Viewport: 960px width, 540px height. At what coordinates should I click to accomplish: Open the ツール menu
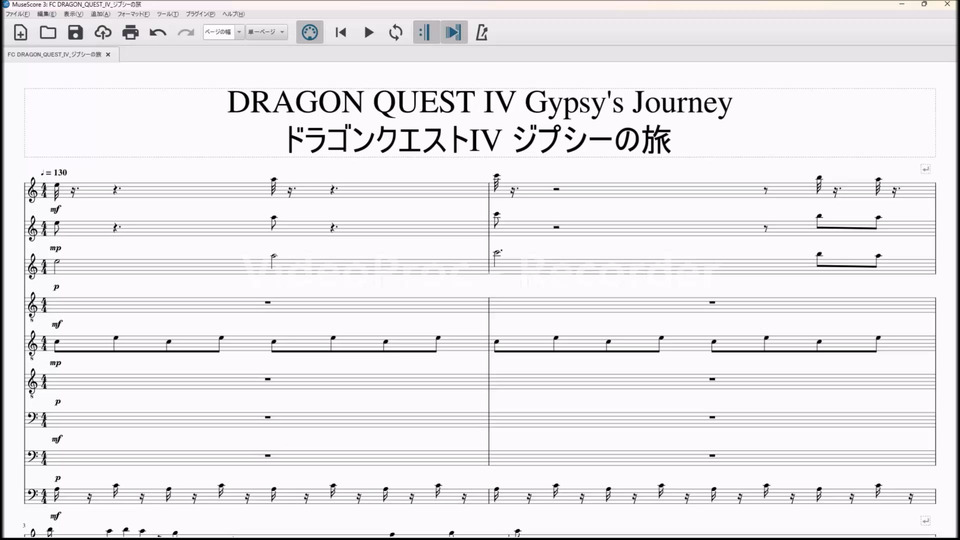point(168,14)
